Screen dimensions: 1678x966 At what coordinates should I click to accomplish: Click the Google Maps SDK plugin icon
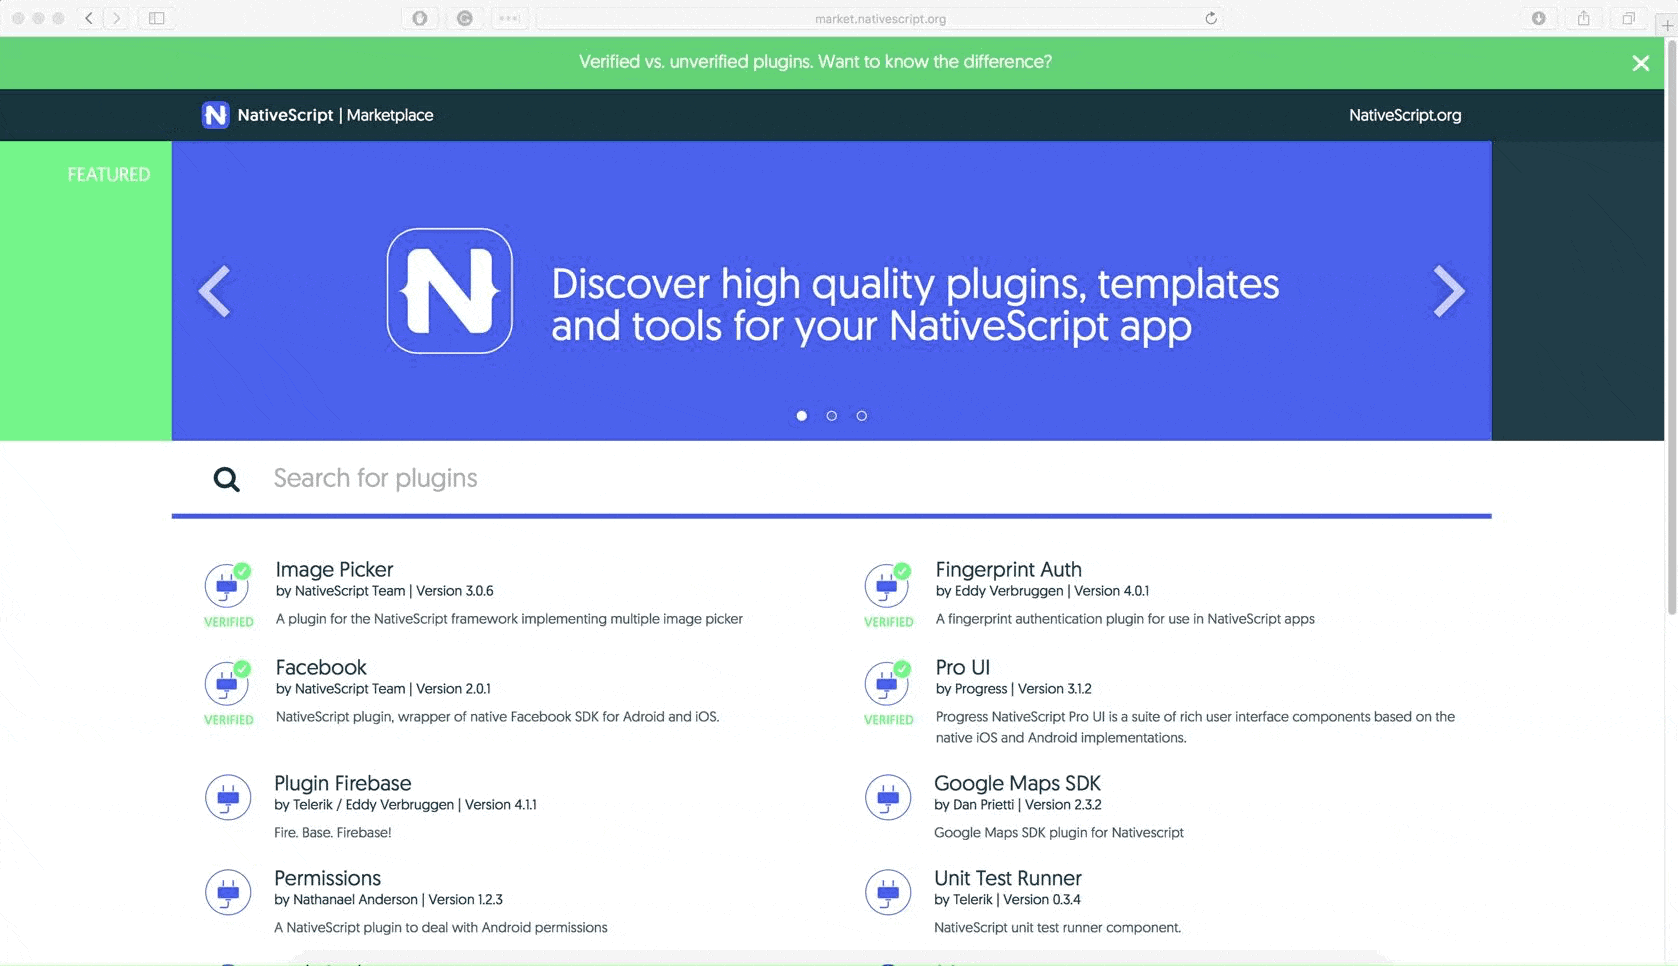point(888,797)
